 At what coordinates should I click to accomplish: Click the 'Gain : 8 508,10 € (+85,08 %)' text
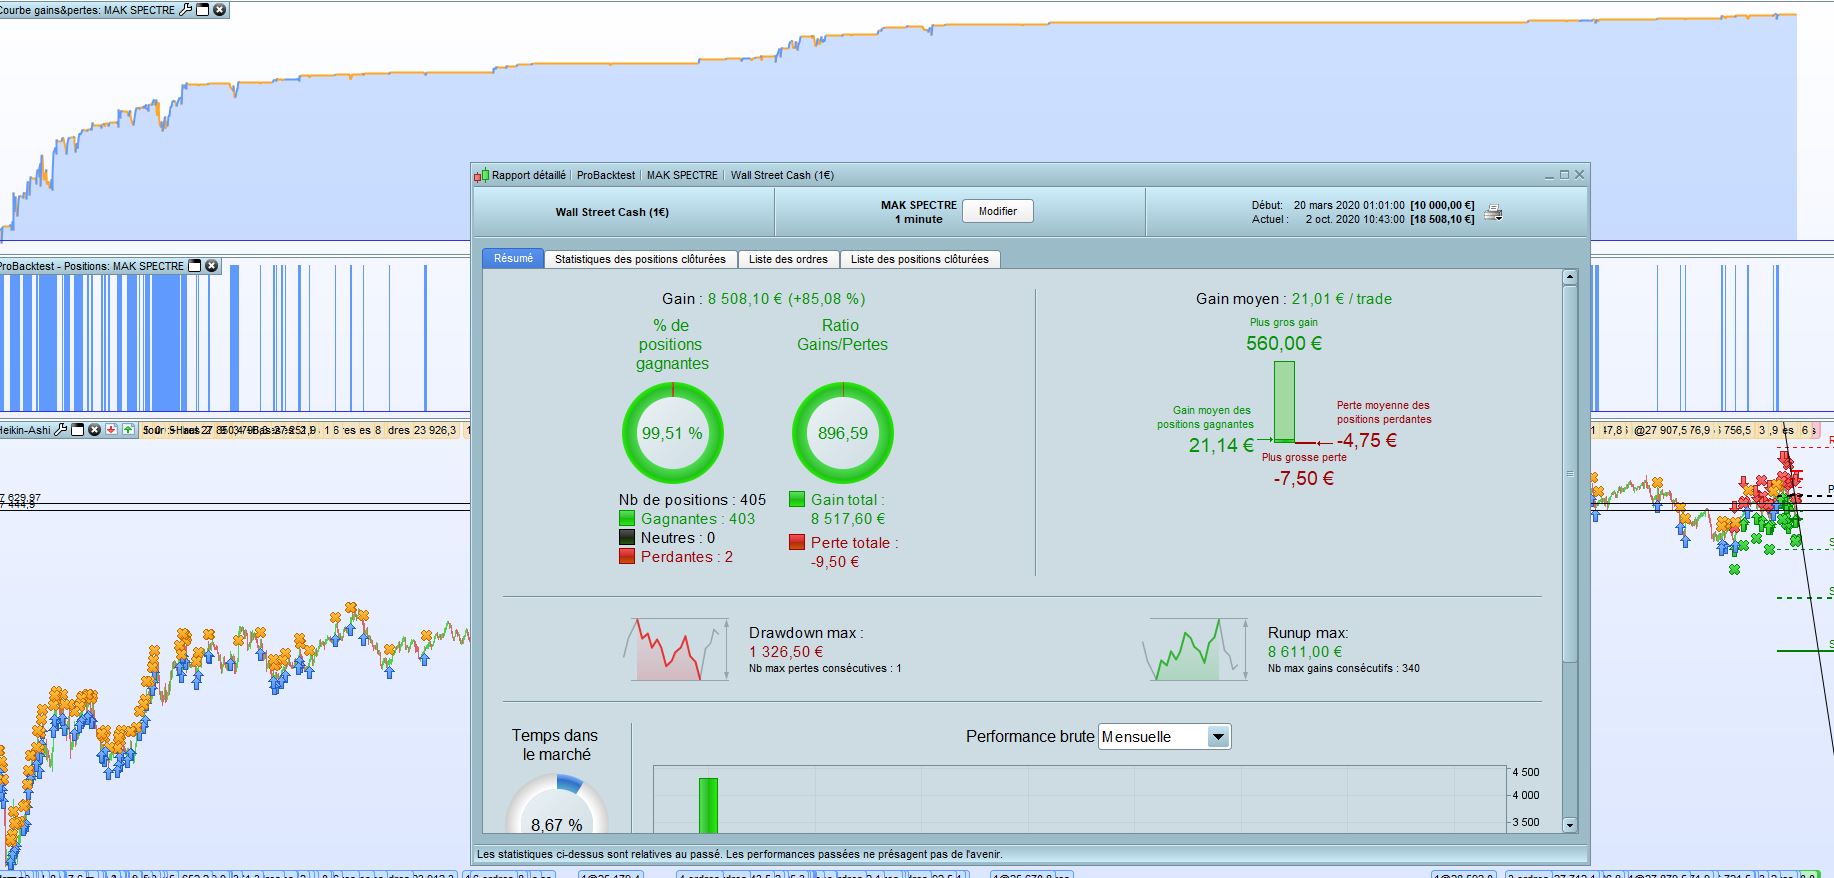pos(764,299)
